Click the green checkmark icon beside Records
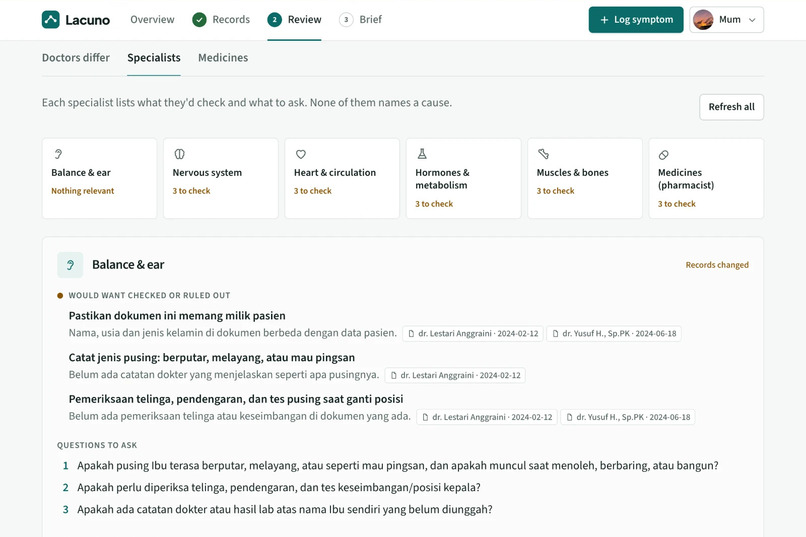The image size is (806, 537). 199,20
